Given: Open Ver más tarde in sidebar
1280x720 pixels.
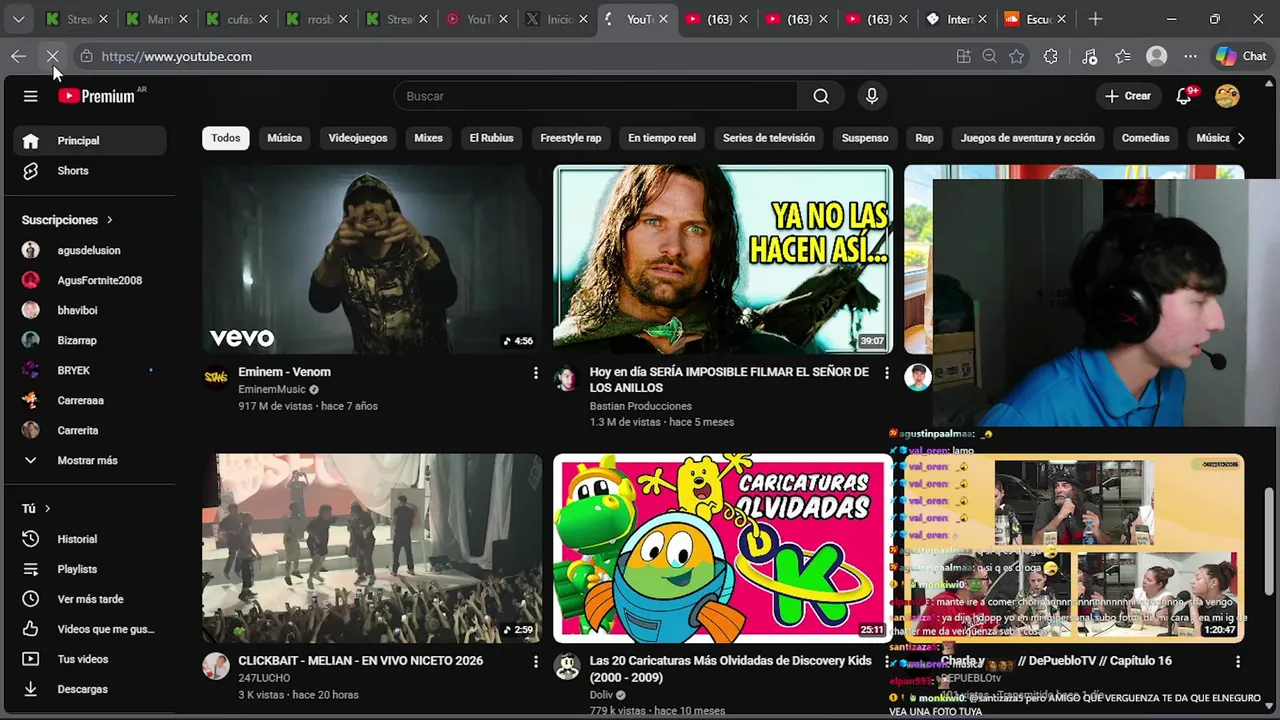Looking at the screenshot, I should (x=91, y=599).
